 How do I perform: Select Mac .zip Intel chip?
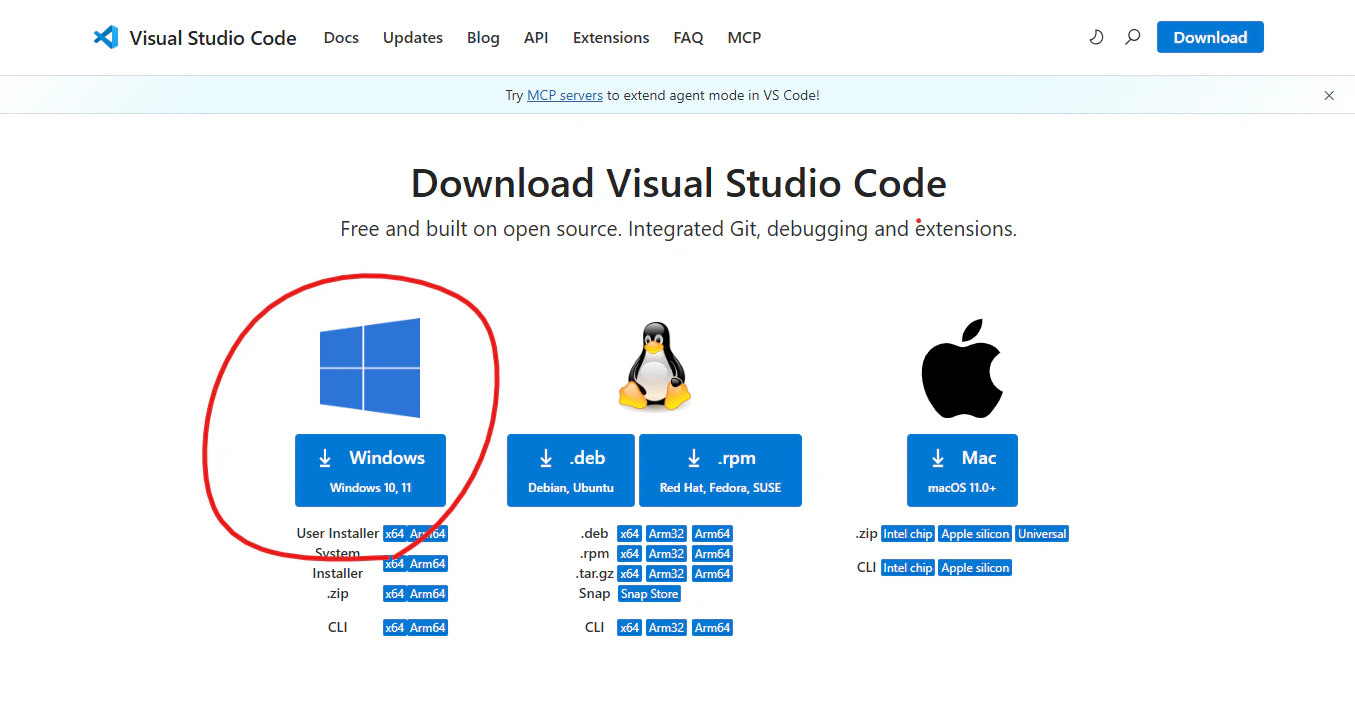coord(908,534)
